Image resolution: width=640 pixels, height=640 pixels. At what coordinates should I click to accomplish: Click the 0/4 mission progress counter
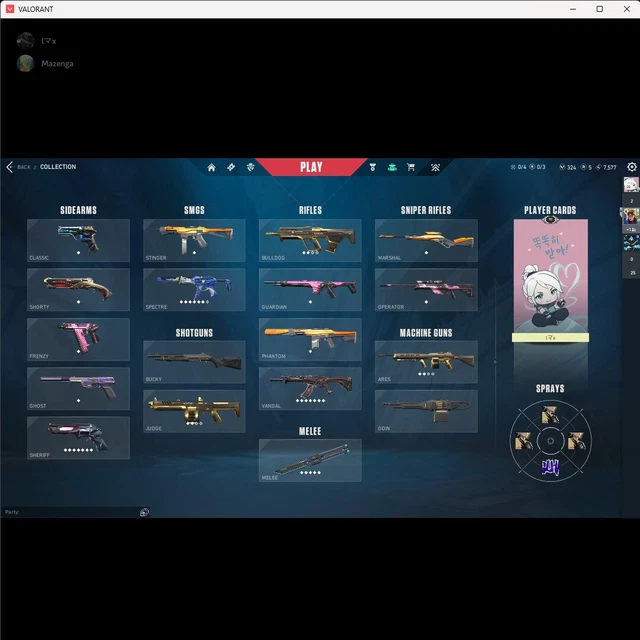click(519, 167)
